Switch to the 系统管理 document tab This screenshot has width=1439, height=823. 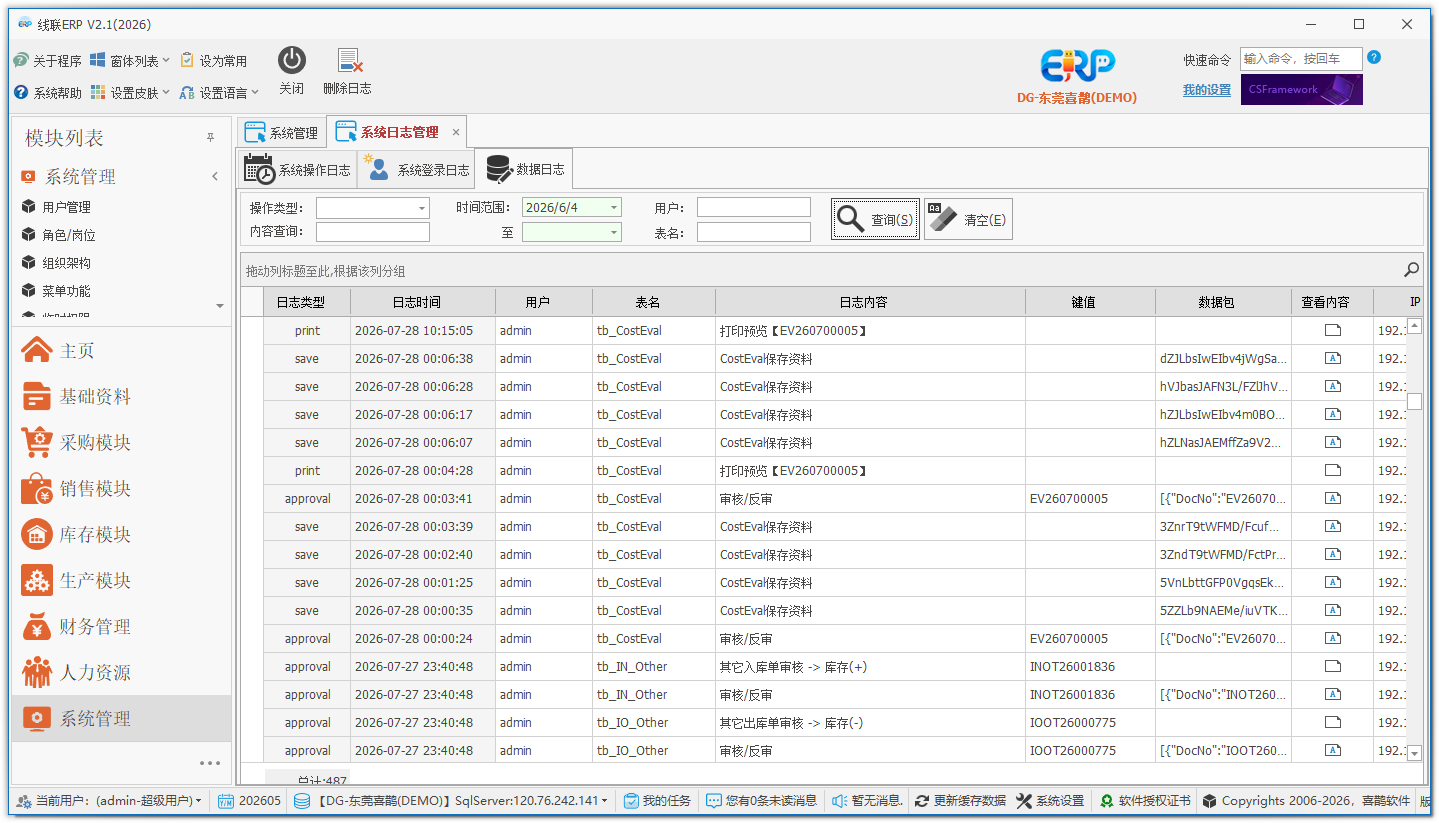pos(281,133)
